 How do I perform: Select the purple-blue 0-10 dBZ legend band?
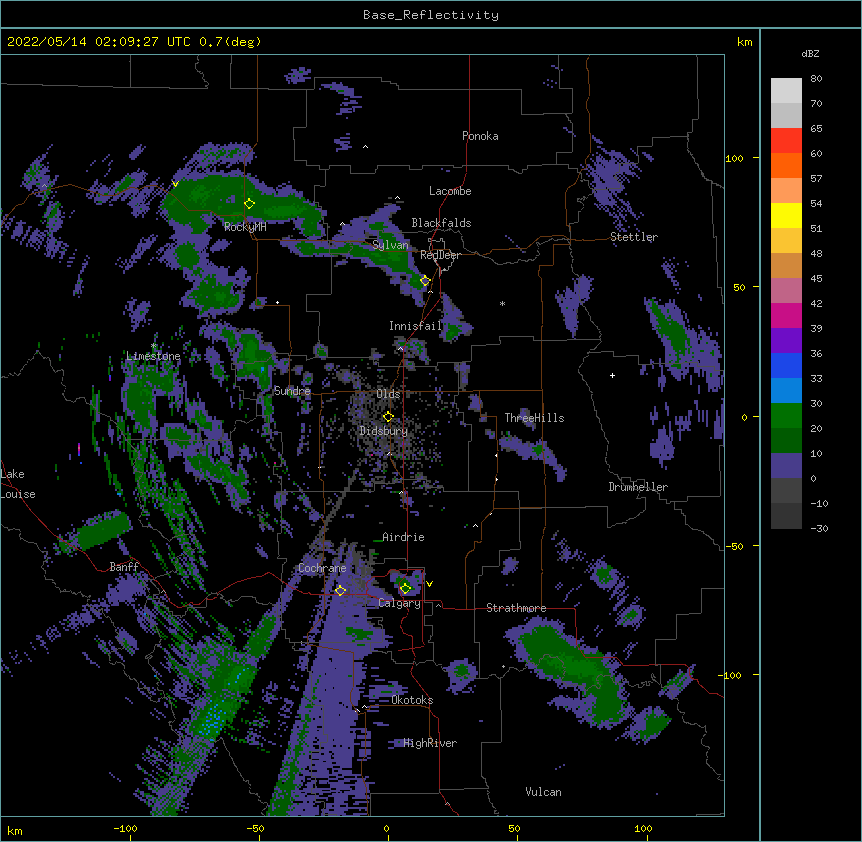coord(786,466)
